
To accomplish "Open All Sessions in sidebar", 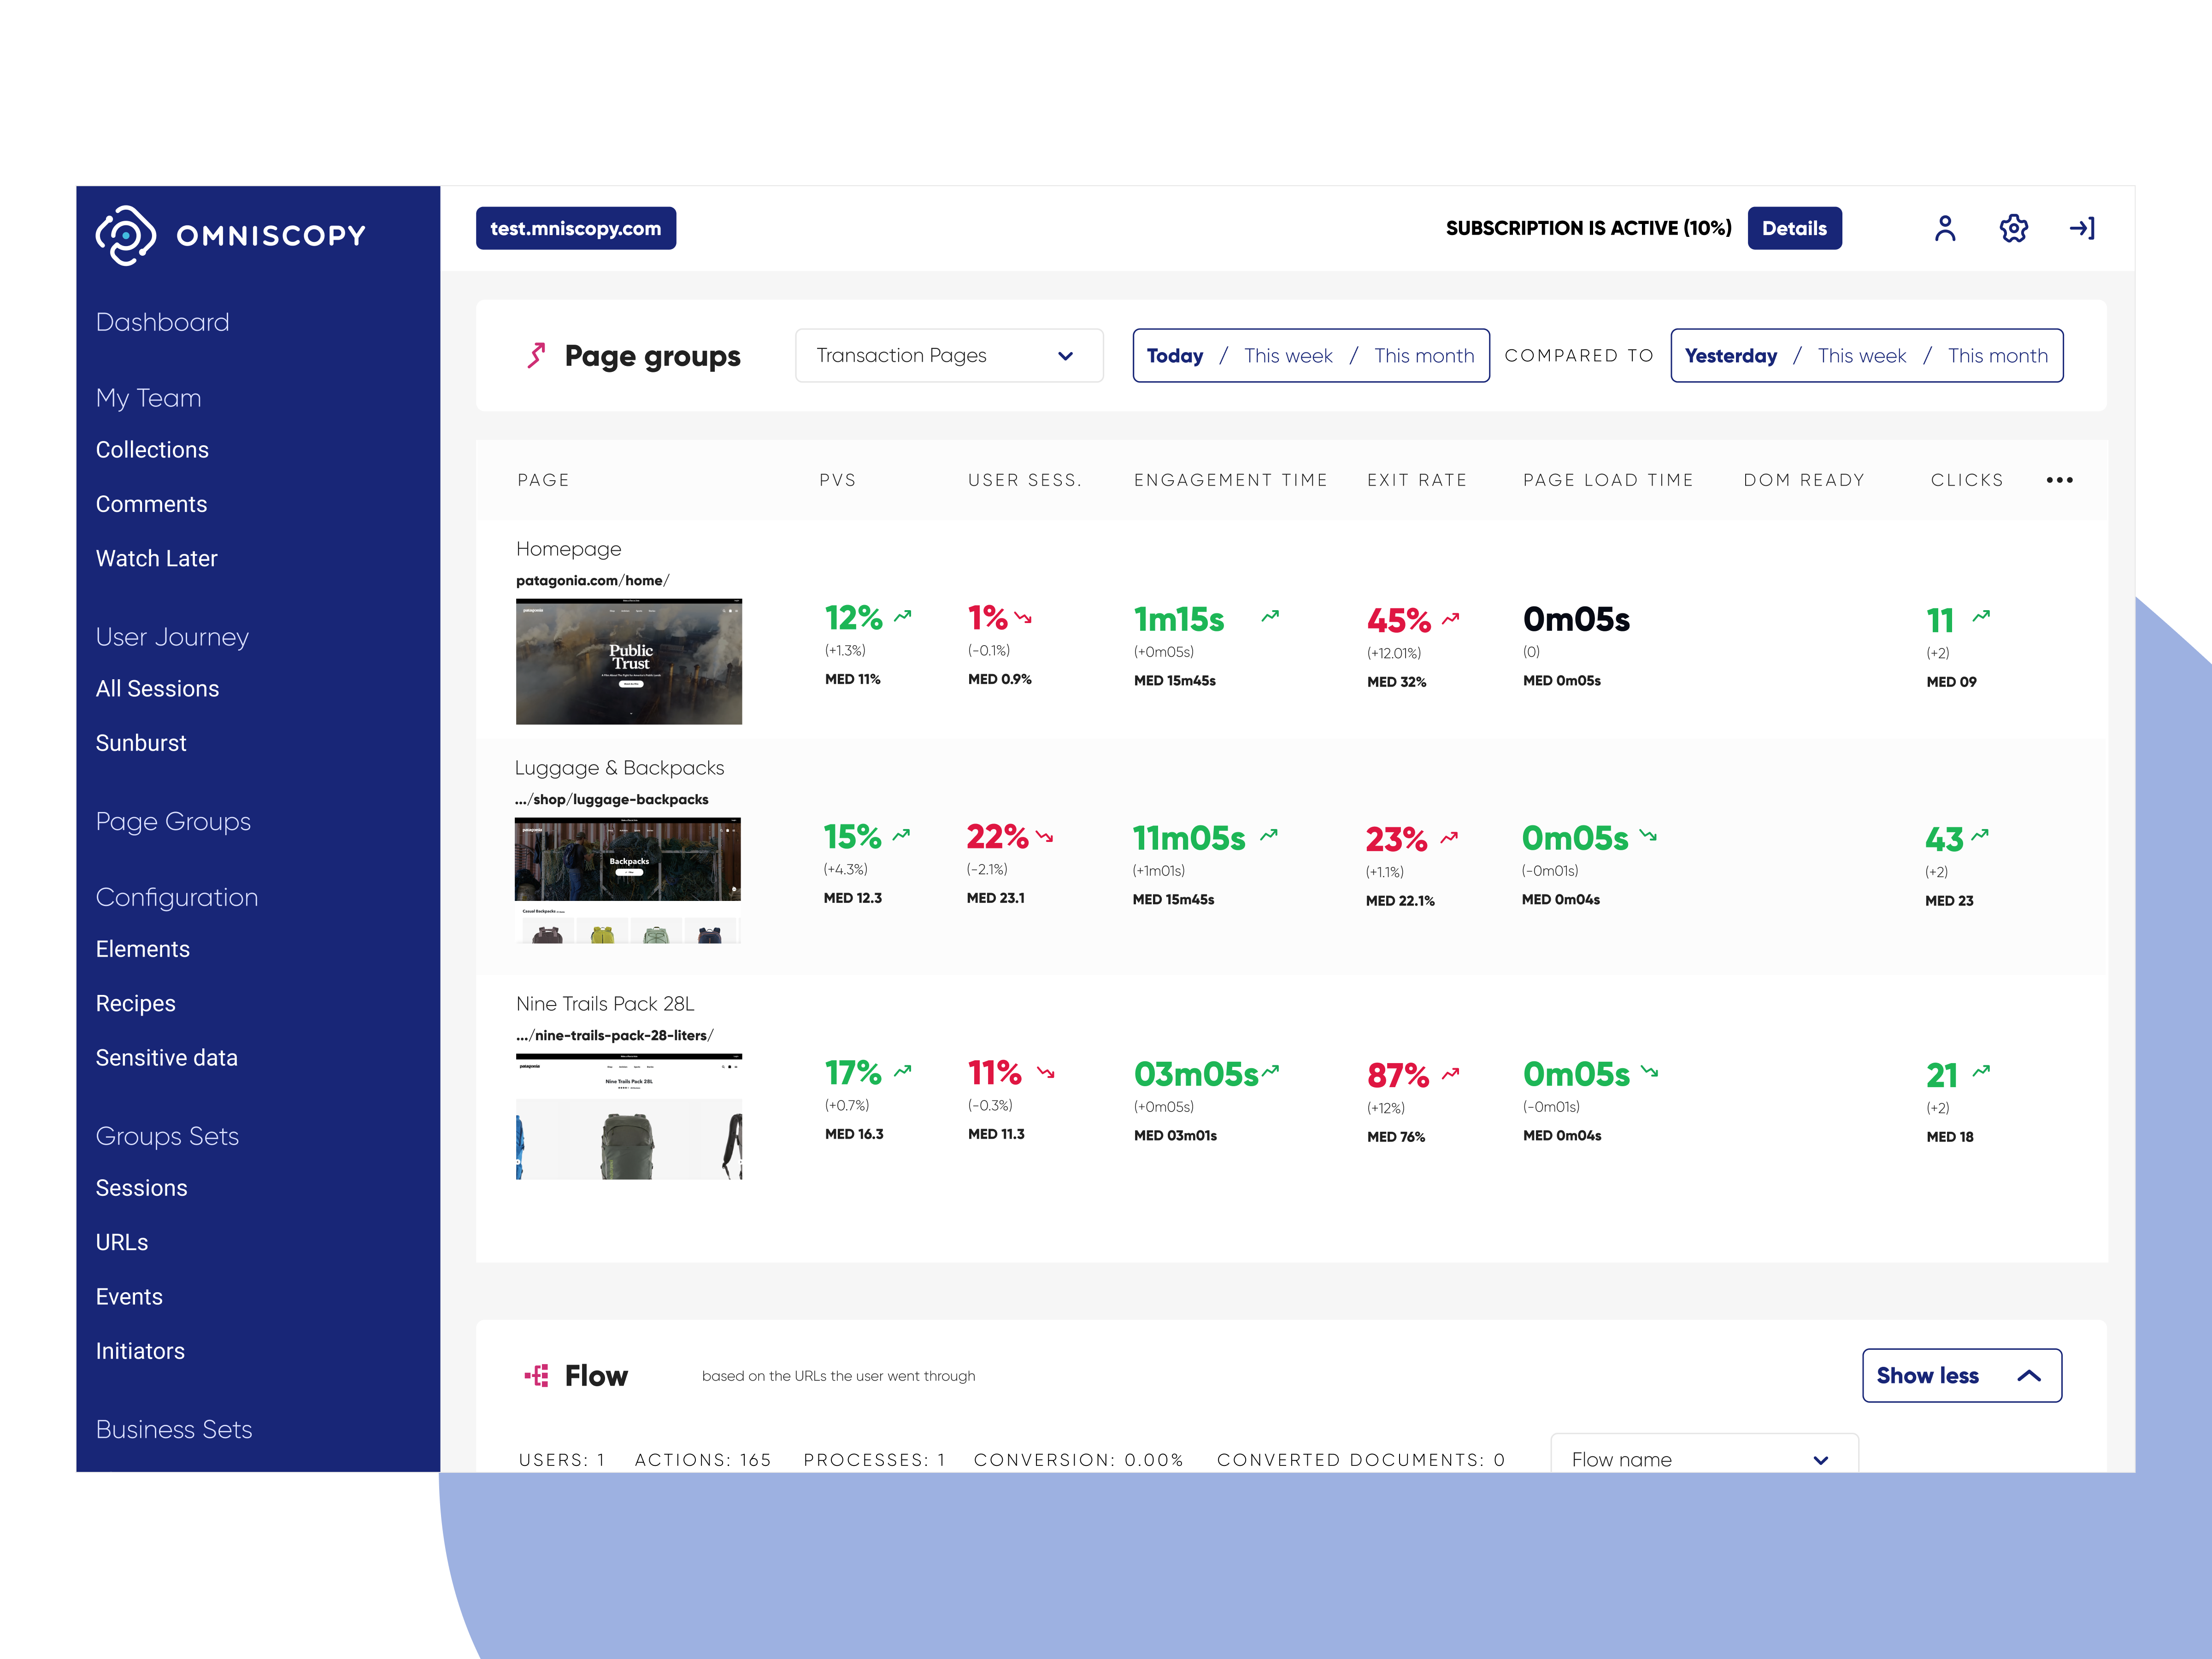I will coord(157,689).
